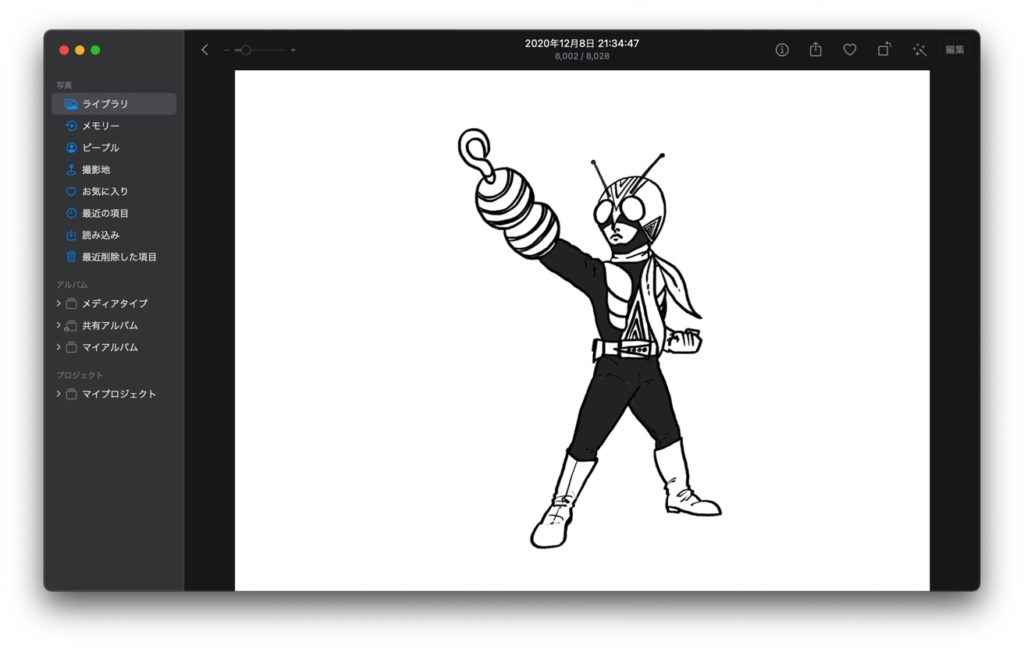
Task: Open 撮影地 places in the sidebar
Action: tap(114, 169)
